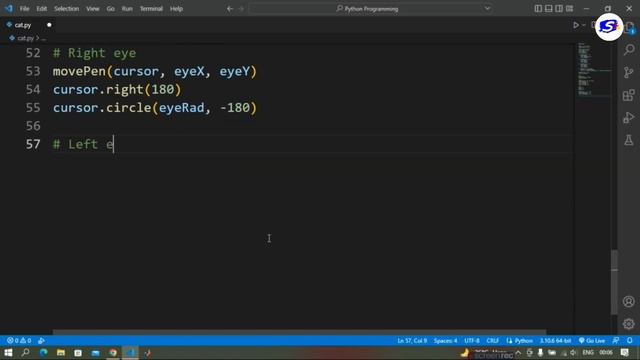Open the Extensions view
Screen dimensions: 640x360
pyautogui.click(x=629, y=95)
